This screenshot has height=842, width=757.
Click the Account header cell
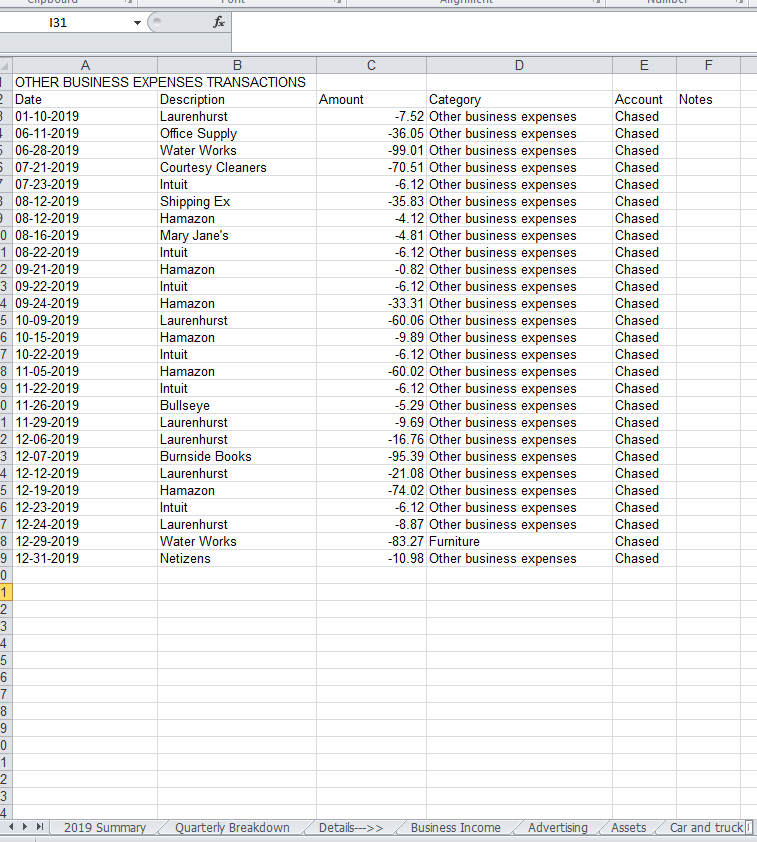tap(644, 99)
